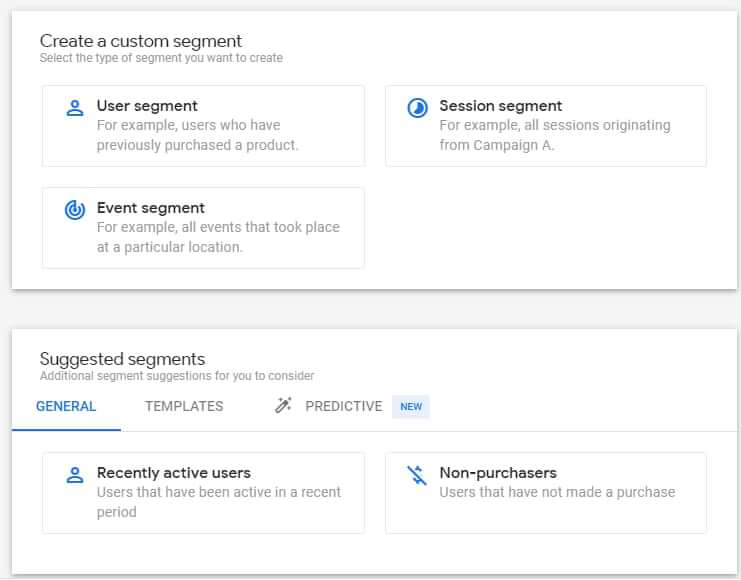The width and height of the screenshot is (741, 580).
Task: Select the Recently active users heading
Action: pos(173,473)
